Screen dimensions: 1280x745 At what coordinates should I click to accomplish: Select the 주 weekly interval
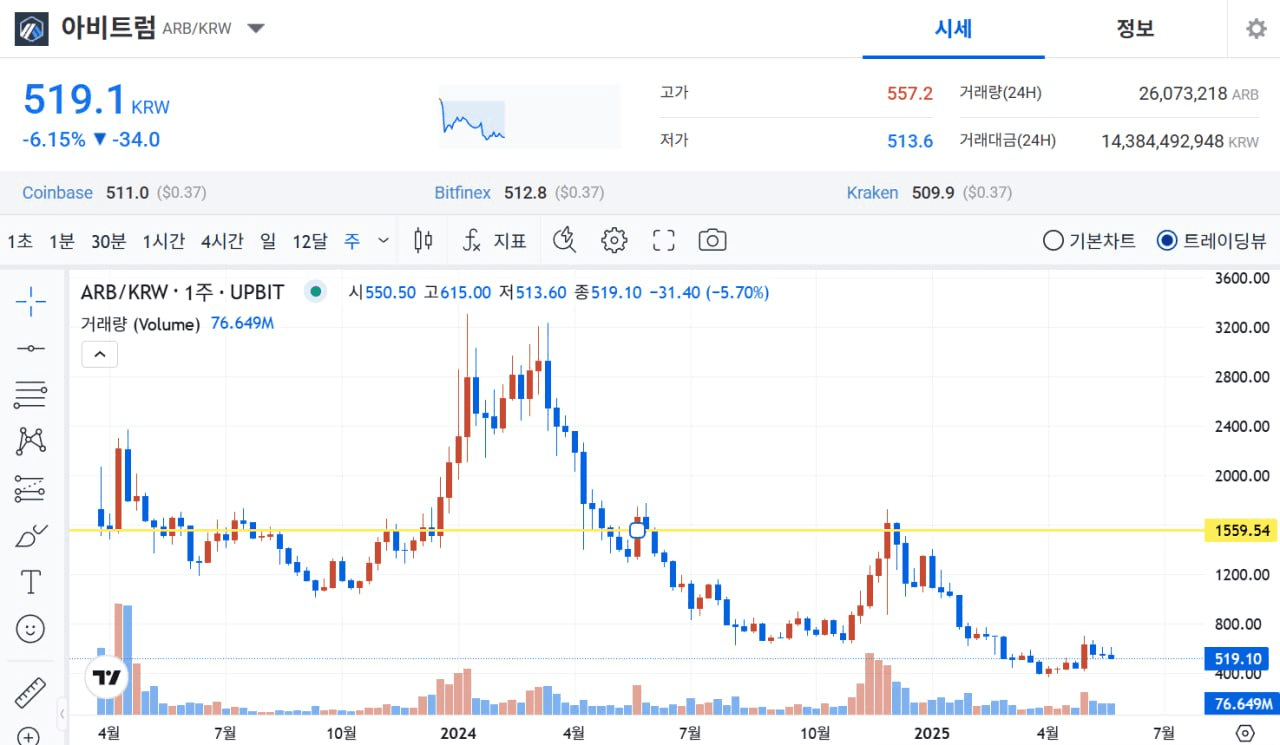352,241
